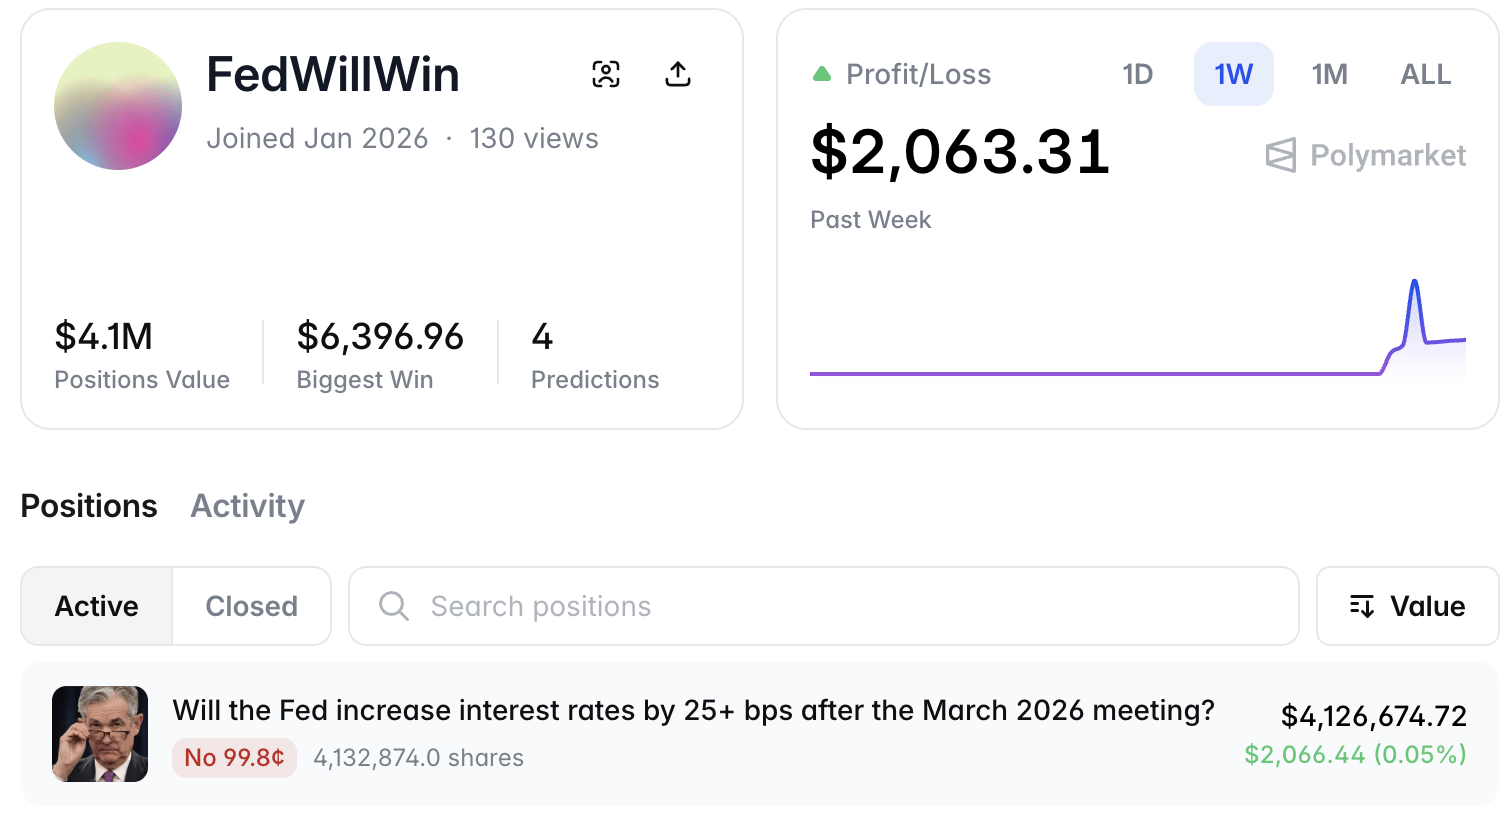Click the search magnifier icon

click(x=394, y=606)
